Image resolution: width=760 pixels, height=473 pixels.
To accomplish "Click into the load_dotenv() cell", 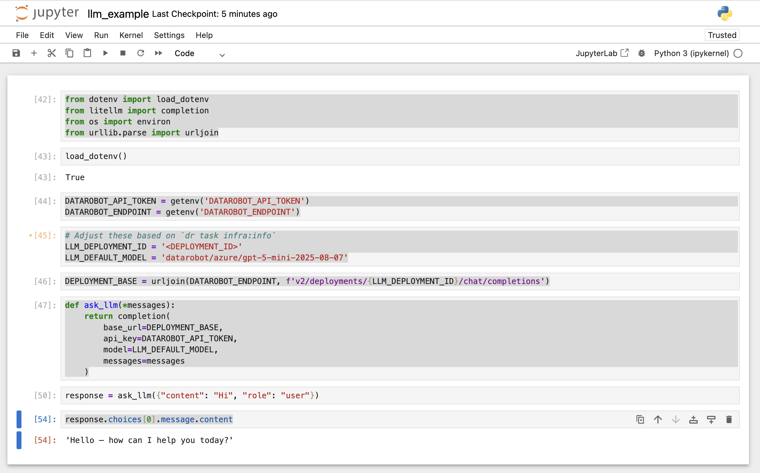I will tap(400, 156).
